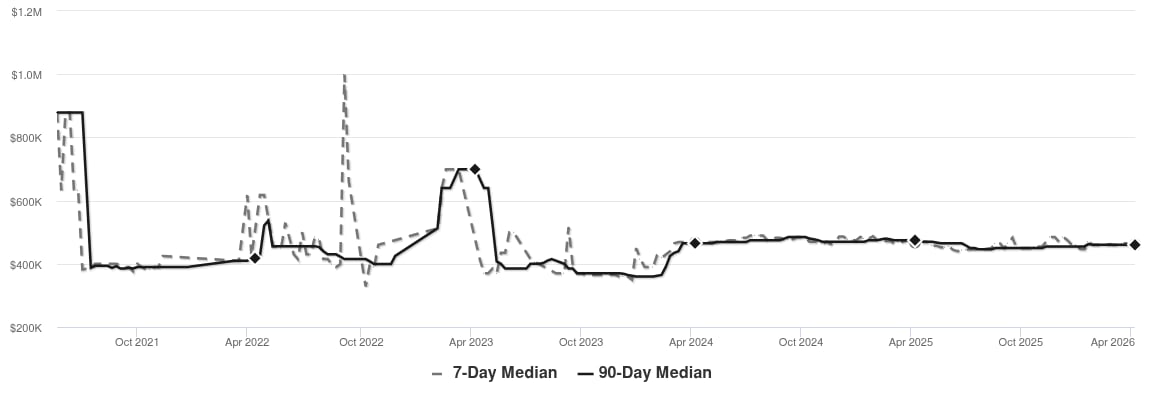Click the dashed line symbol in the legend
This screenshot has width=1150, height=401.
(437, 373)
